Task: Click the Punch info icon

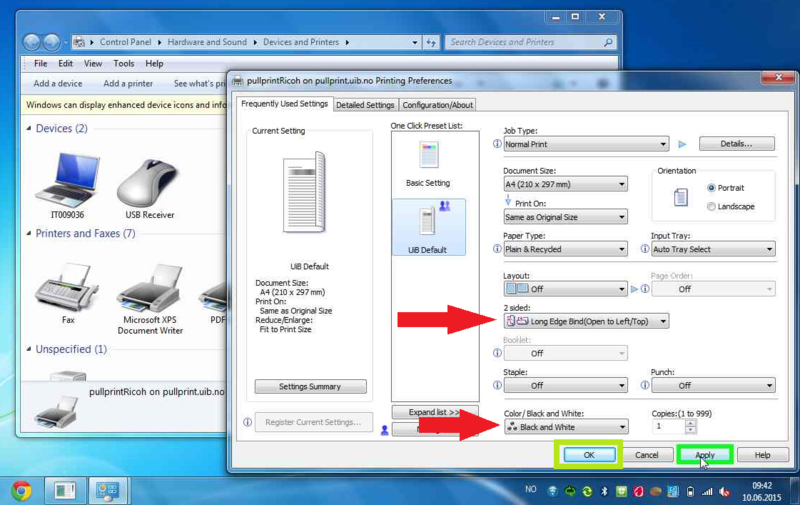Action: (x=644, y=385)
